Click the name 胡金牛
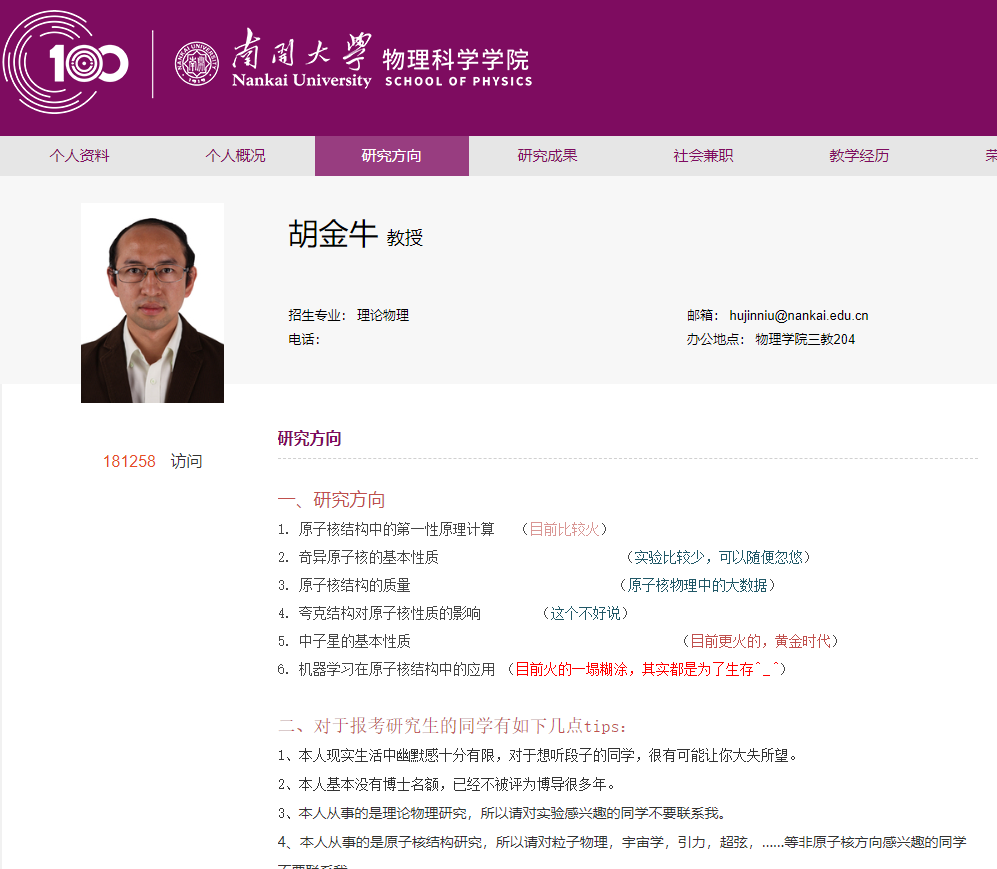This screenshot has width=997, height=869. point(333,234)
